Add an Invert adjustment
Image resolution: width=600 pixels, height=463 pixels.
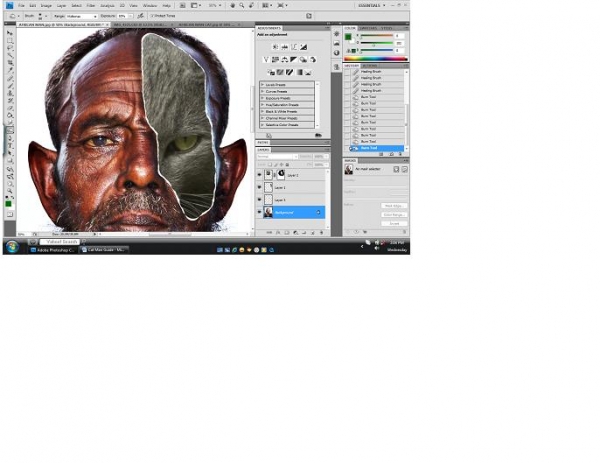[x=271, y=72]
